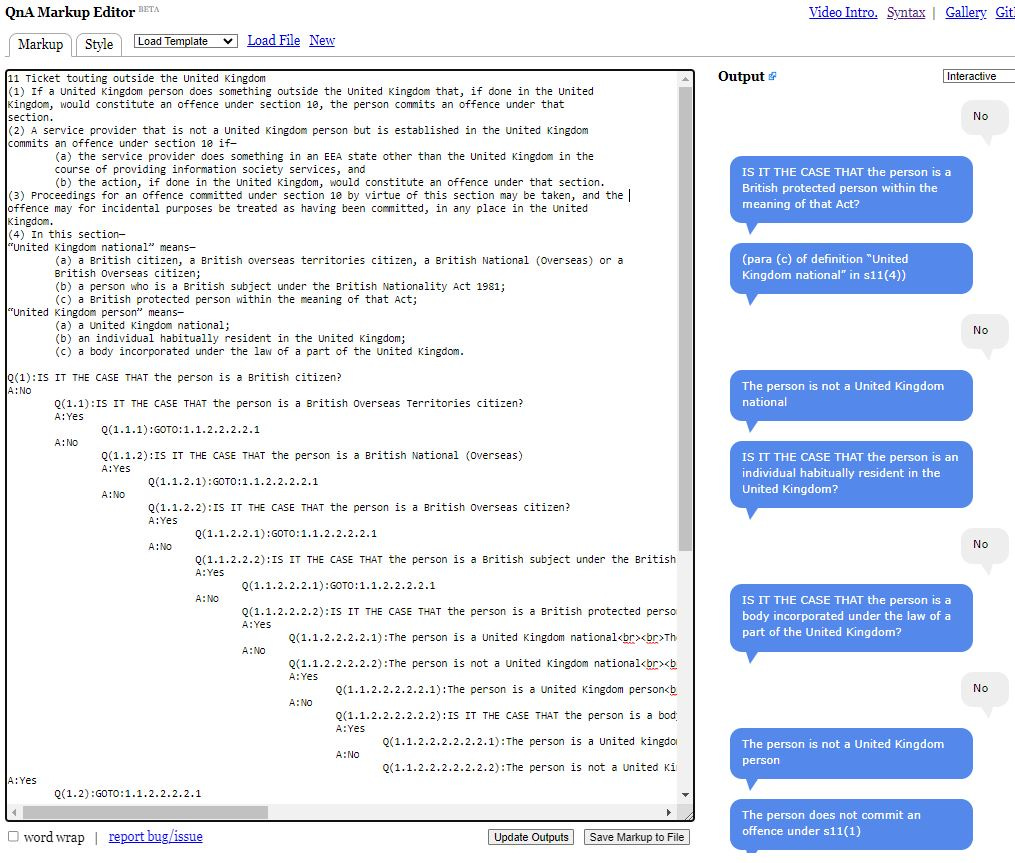1015x863 pixels.
Task: Click the 'habitually resident' question bubble
Action: [851, 473]
